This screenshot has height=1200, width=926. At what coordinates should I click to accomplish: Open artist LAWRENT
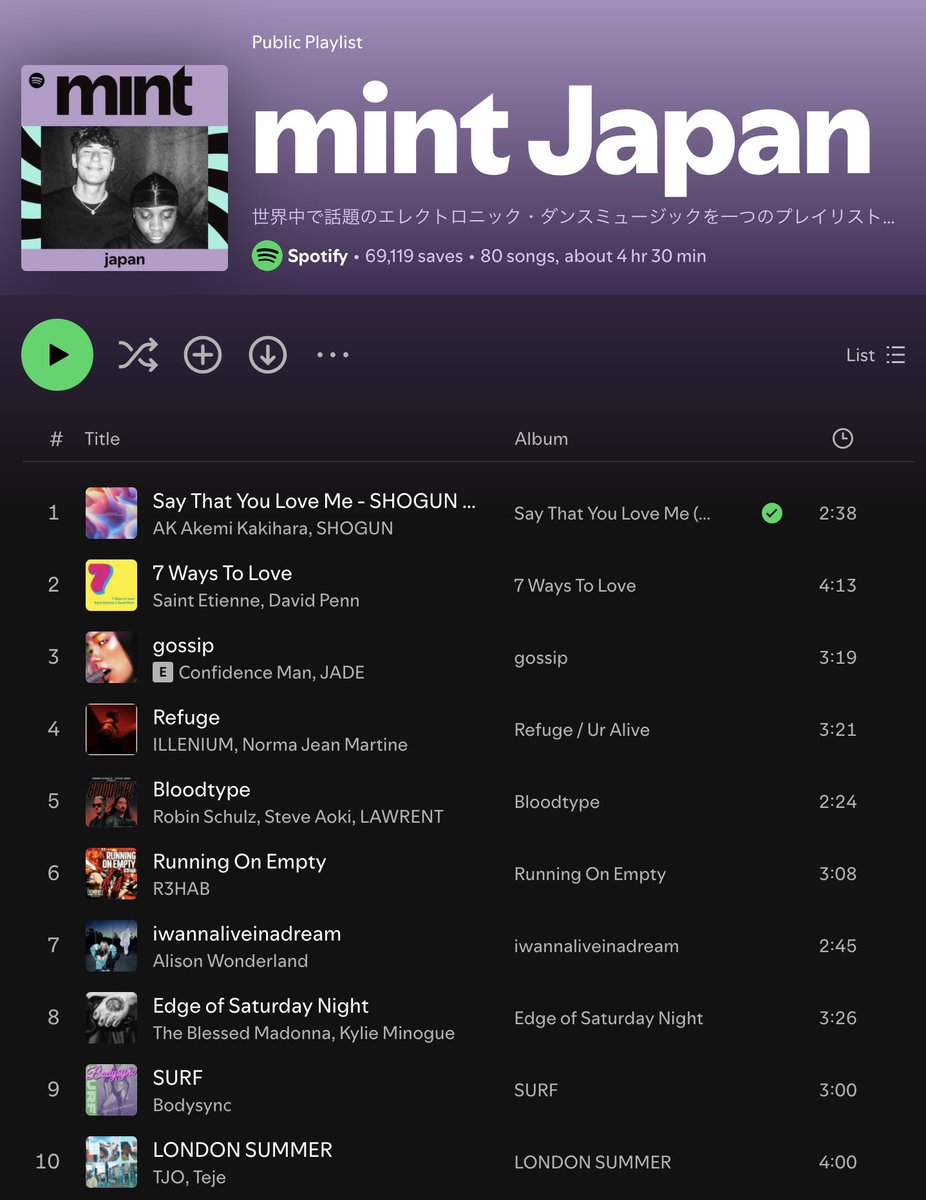tap(400, 816)
